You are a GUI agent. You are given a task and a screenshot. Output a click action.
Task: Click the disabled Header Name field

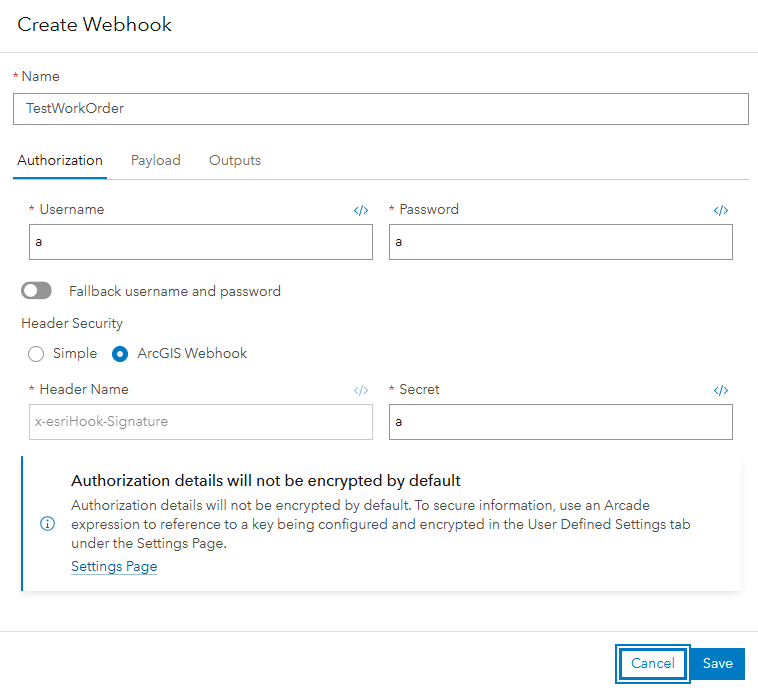[201, 422]
